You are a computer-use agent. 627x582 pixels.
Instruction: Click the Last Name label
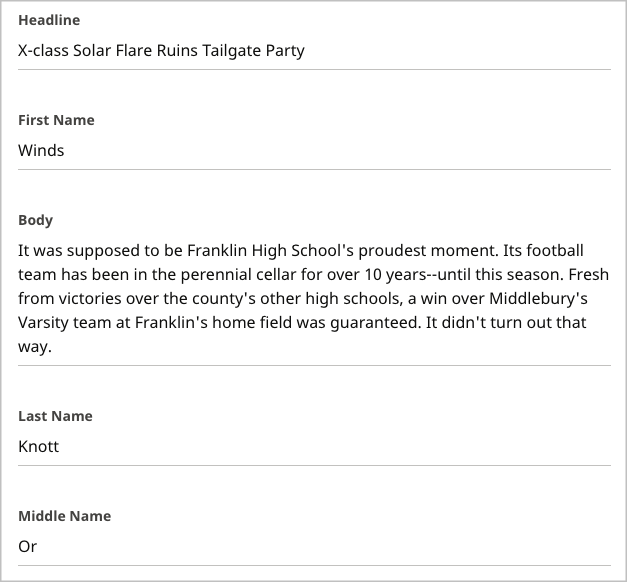pyautogui.click(x=55, y=416)
